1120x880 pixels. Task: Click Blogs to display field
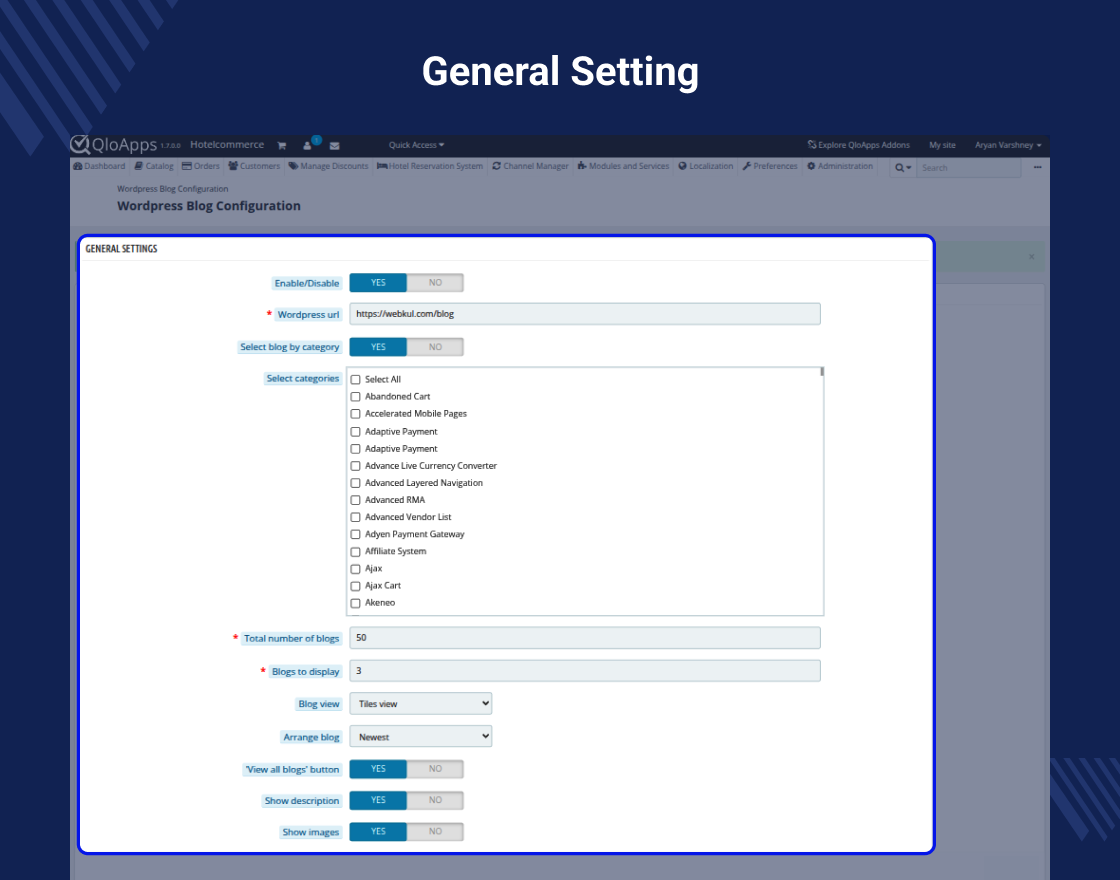(x=585, y=671)
